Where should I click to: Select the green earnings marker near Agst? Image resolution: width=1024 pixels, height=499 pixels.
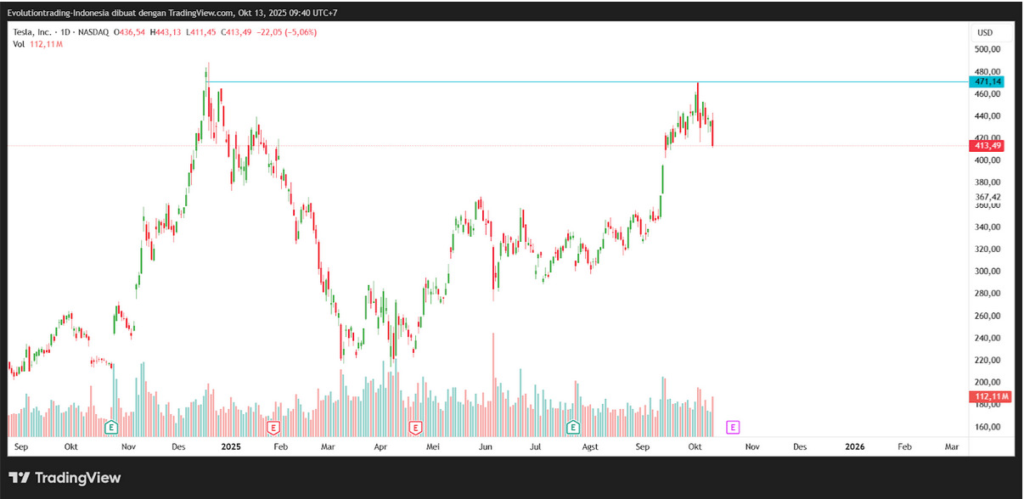(x=573, y=427)
